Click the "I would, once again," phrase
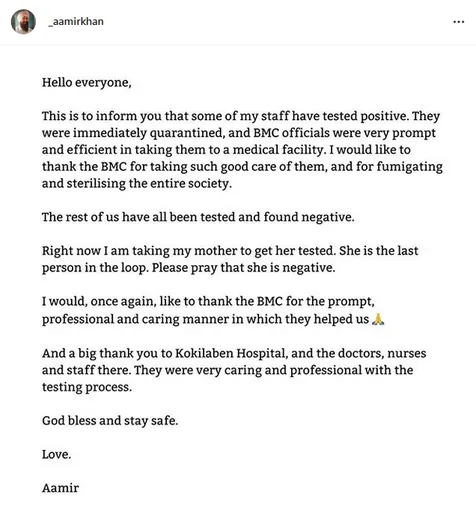Screen dimensions: 476x517 point(99,301)
